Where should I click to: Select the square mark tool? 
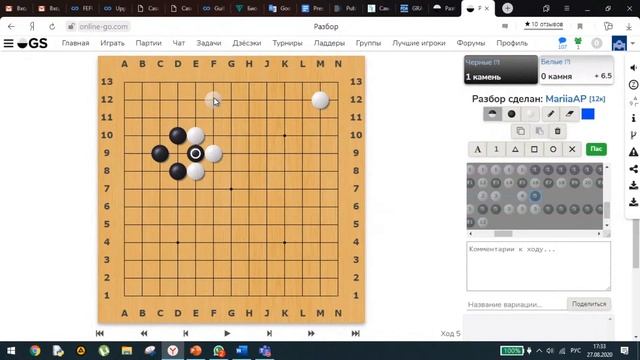click(534, 149)
